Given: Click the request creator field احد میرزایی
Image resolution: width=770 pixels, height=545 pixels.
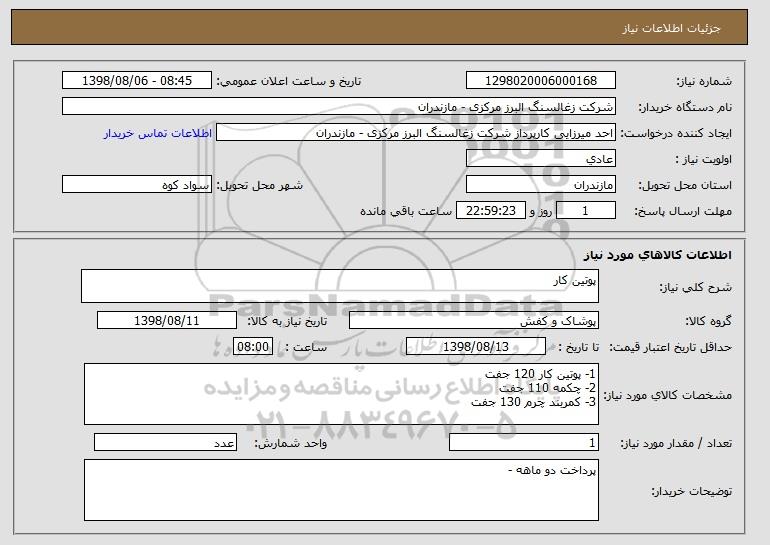Looking at the screenshot, I should pos(416,133).
